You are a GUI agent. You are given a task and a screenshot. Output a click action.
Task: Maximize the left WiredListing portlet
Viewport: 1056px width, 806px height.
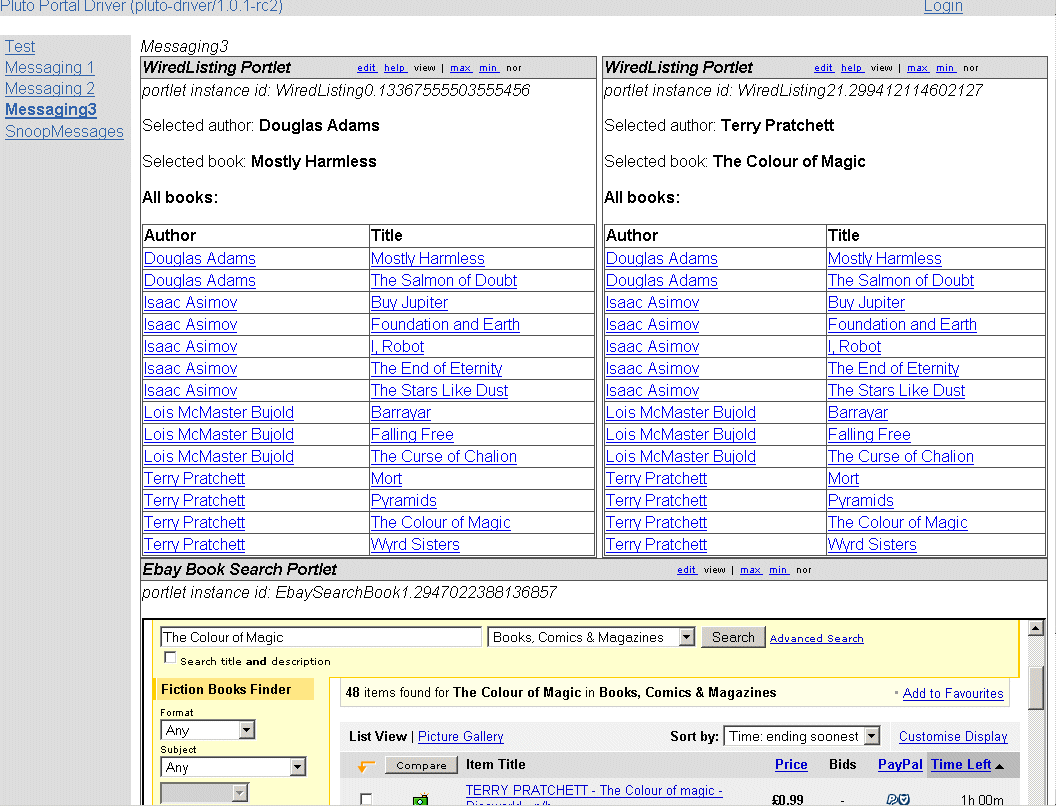(x=461, y=68)
